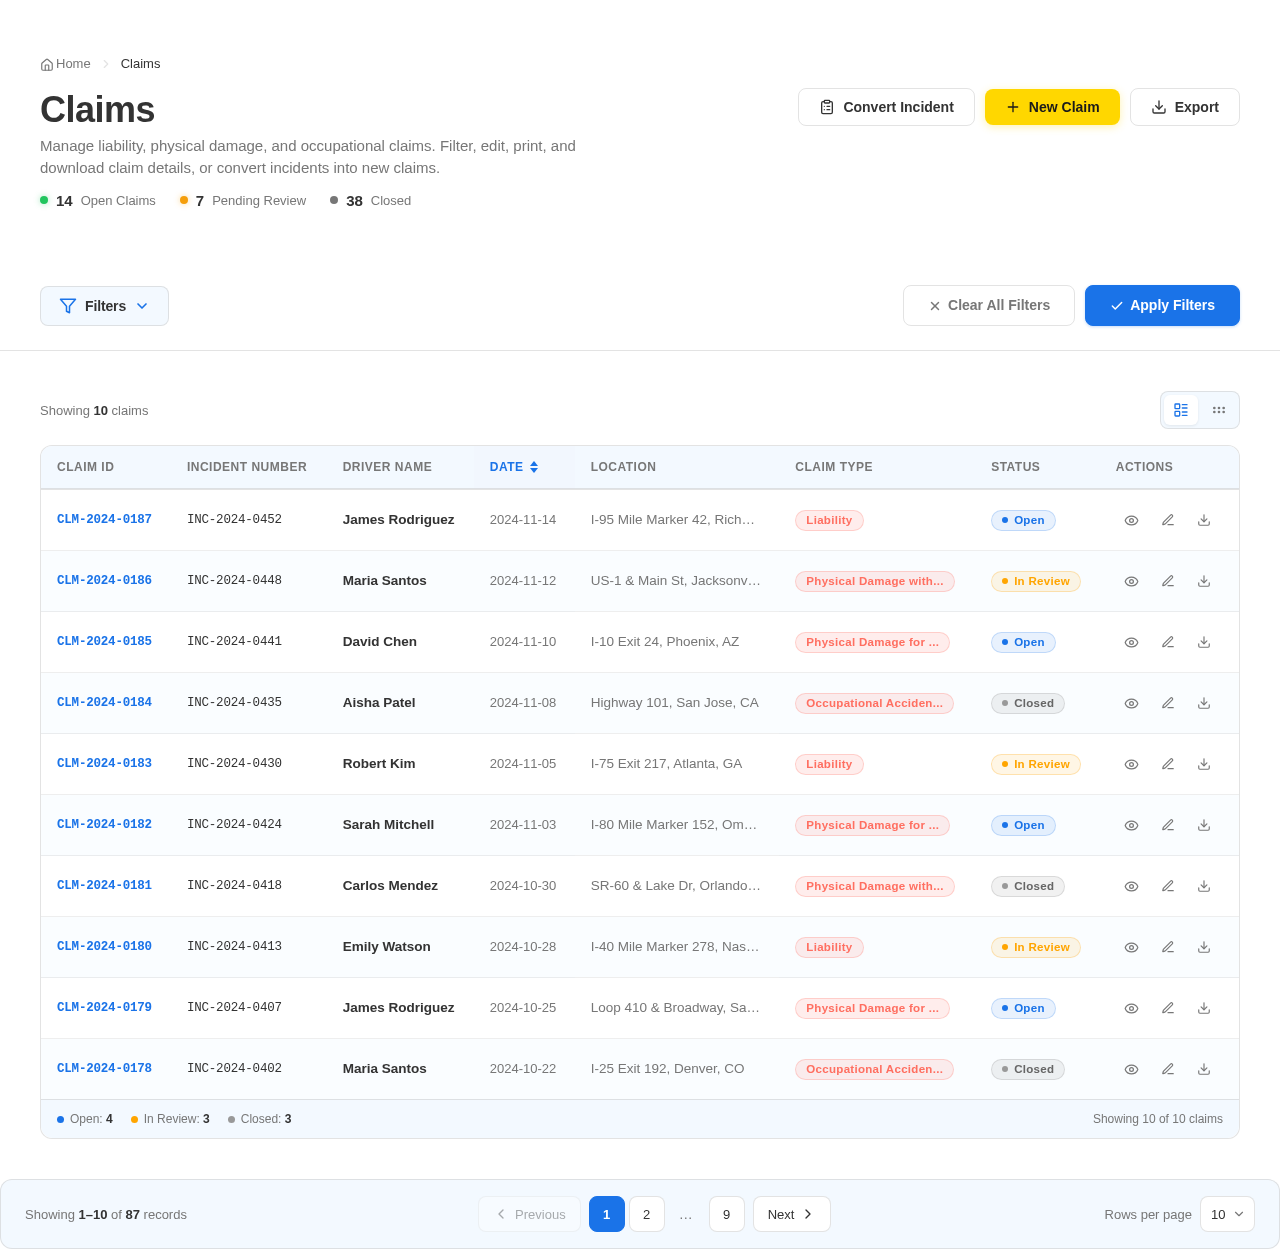Download Carlos Mendez's claim
This screenshot has width=1280, height=1249.
tap(1204, 886)
